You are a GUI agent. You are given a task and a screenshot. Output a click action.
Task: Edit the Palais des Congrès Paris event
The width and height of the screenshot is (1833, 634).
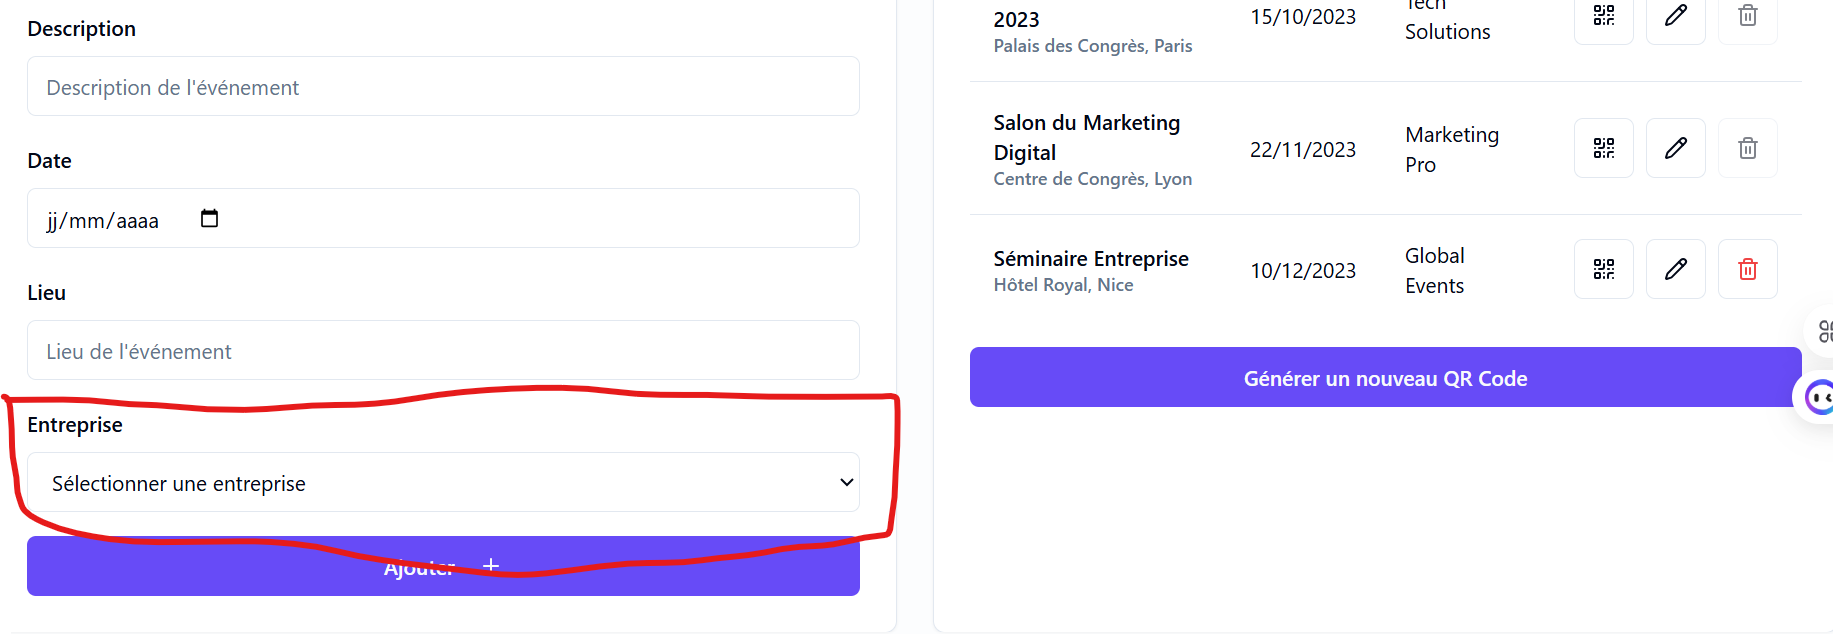click(1676, 16)
